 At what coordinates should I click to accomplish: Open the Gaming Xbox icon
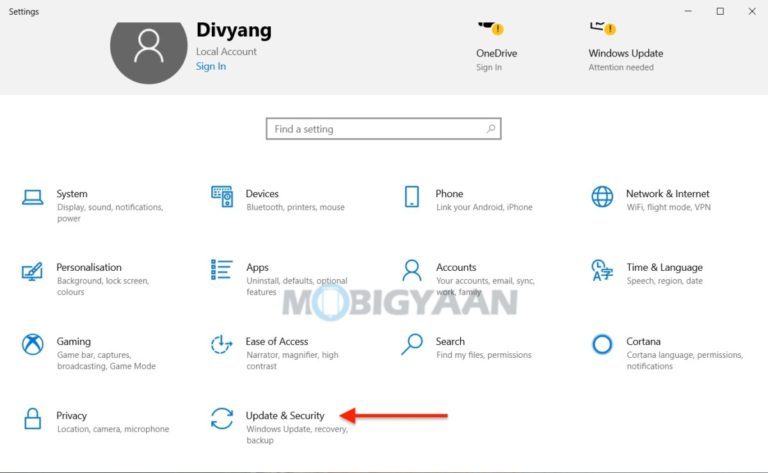click(x=33, y=345)
